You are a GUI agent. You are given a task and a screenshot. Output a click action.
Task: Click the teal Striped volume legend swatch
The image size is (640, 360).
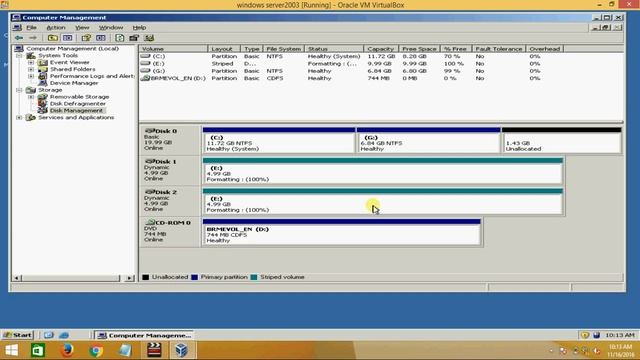coord(254,277)
